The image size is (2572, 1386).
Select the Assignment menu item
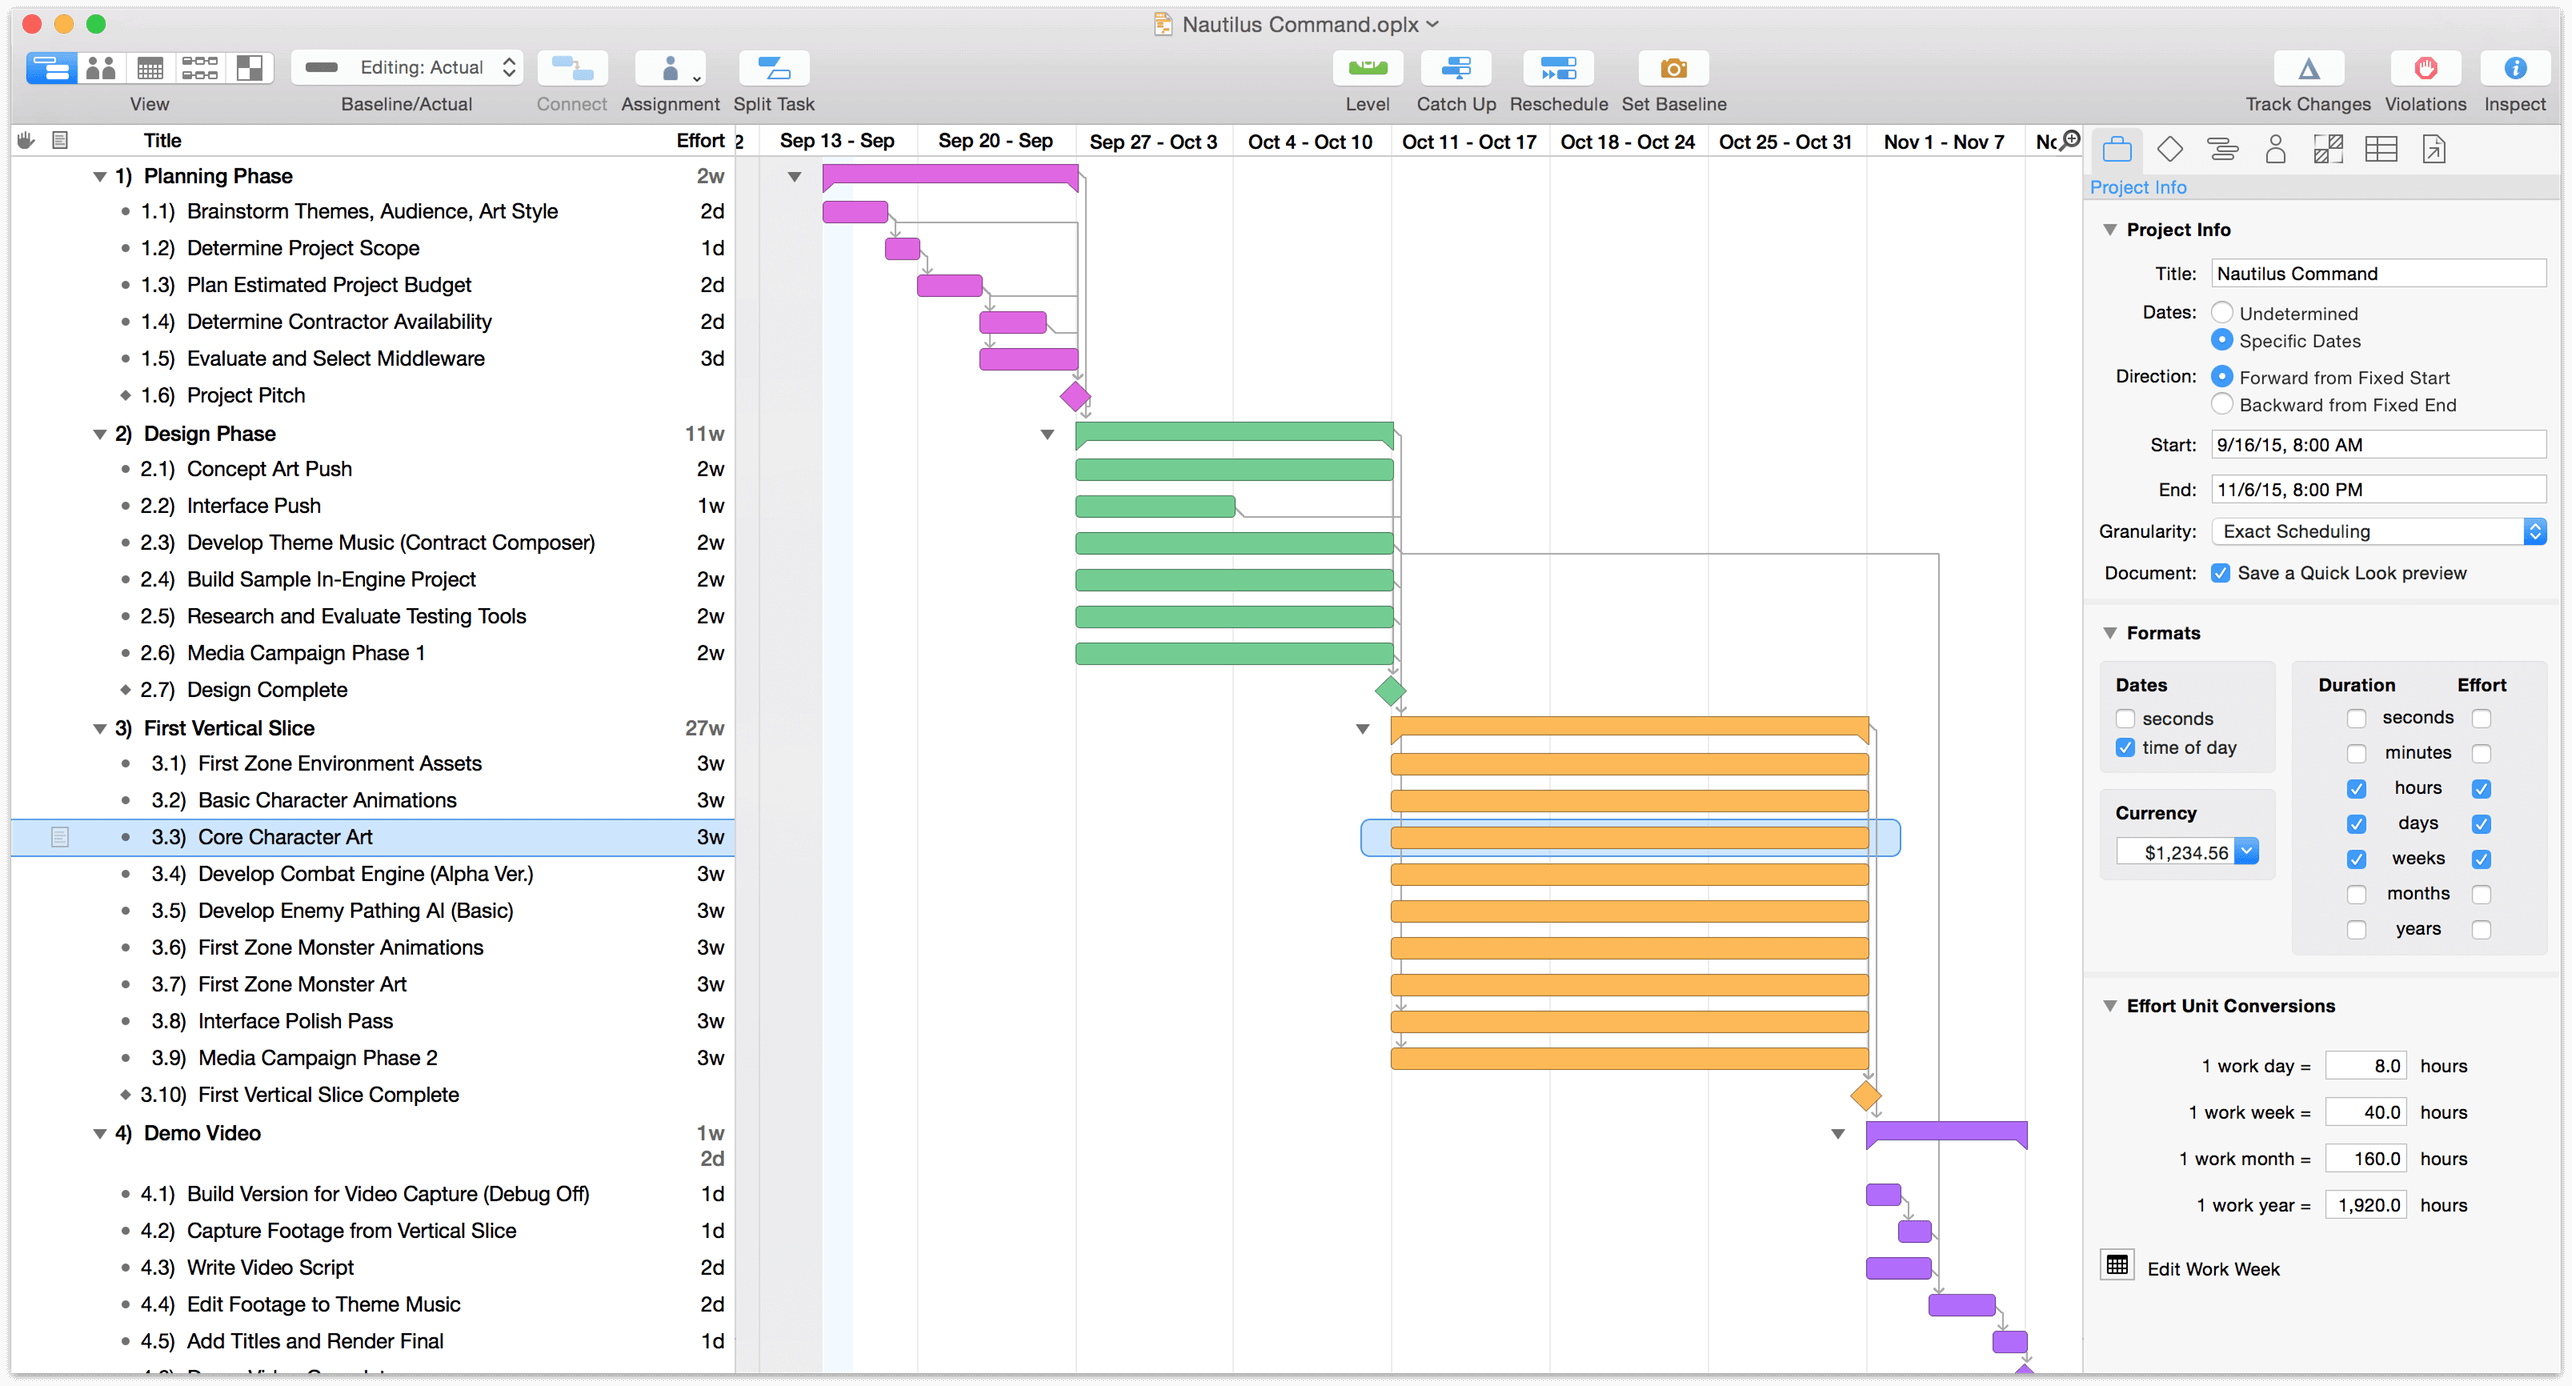[x=671, y=68]
